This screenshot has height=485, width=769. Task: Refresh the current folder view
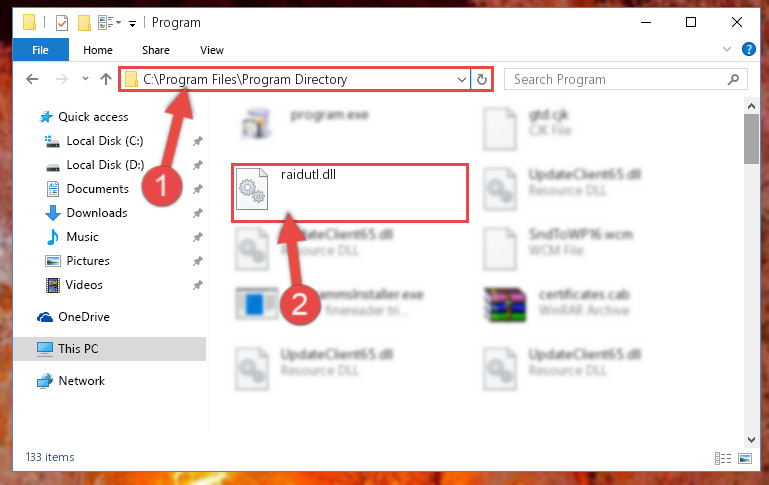pos(482,79)
